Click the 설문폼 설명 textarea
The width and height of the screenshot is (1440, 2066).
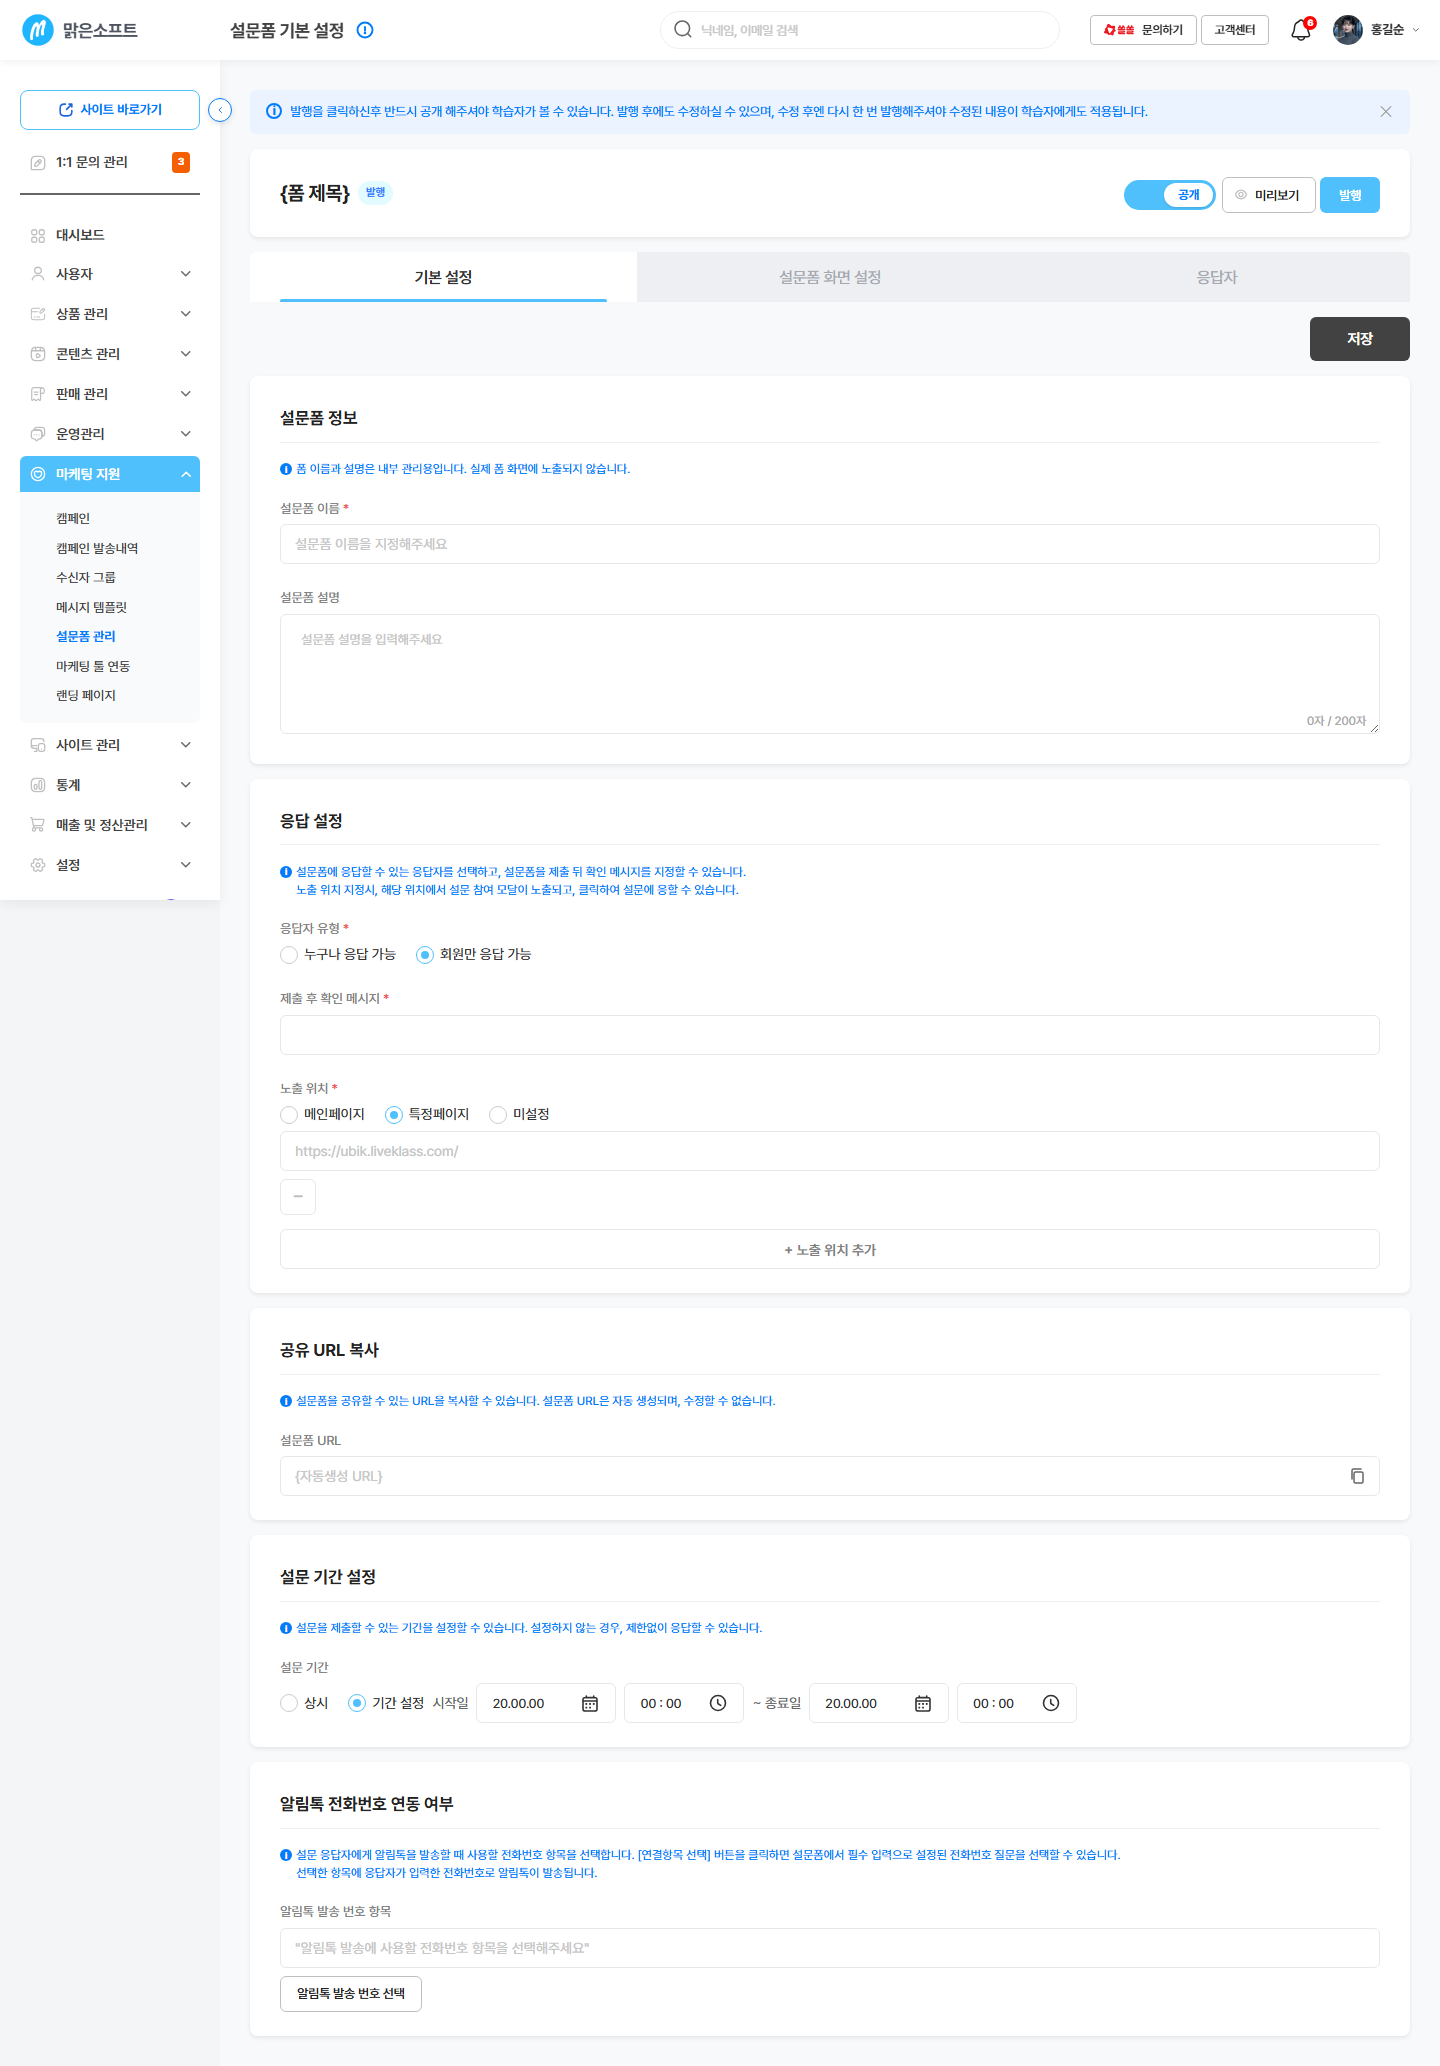tap(830, 674)
